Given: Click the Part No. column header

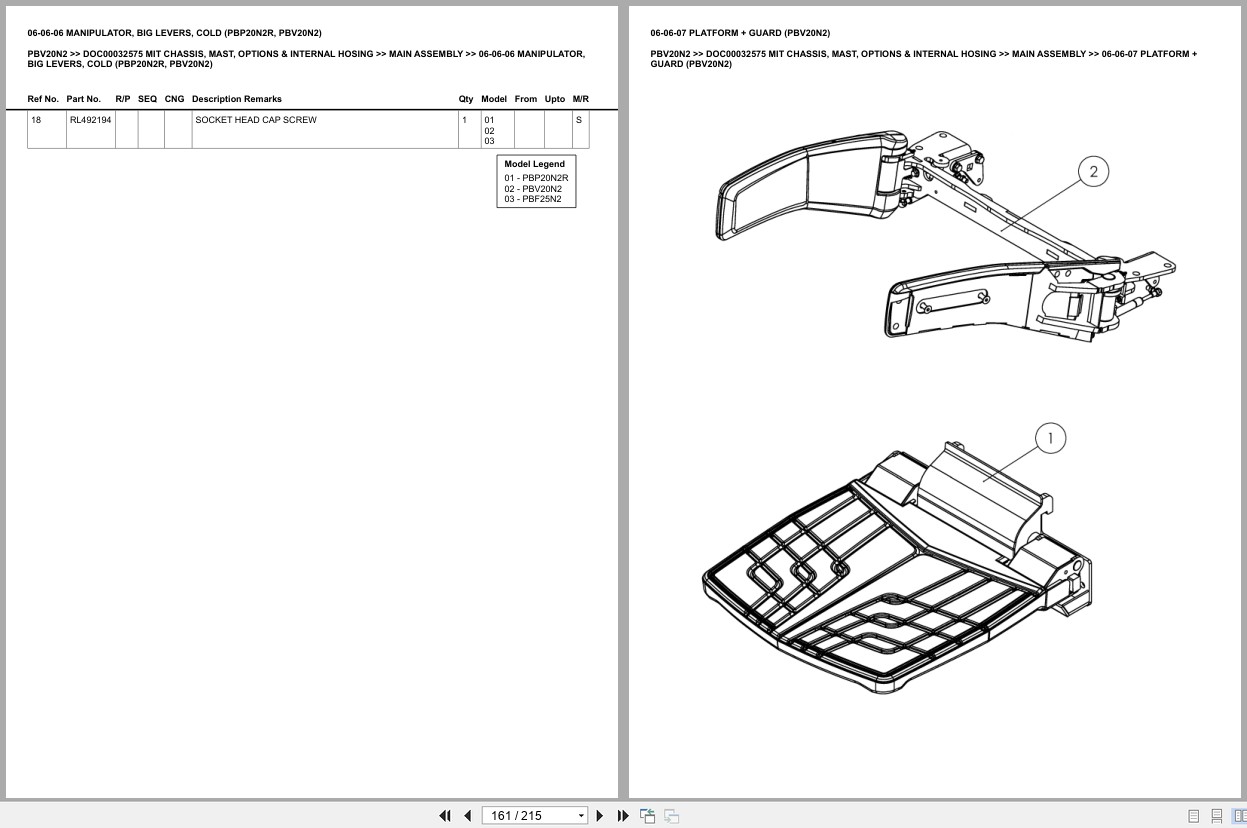Looking at the screenshot, I should tap(84, 99).
